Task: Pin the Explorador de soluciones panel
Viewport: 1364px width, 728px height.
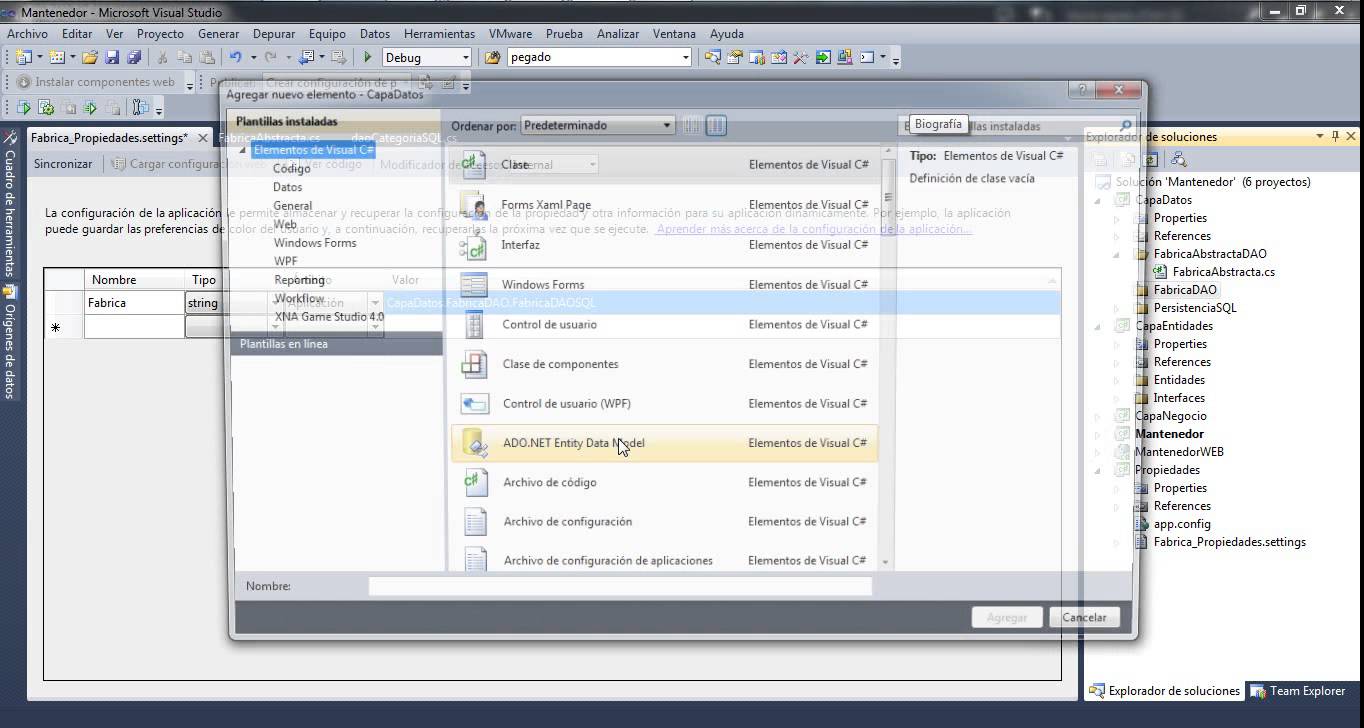Action: [x=1335, y=137]
